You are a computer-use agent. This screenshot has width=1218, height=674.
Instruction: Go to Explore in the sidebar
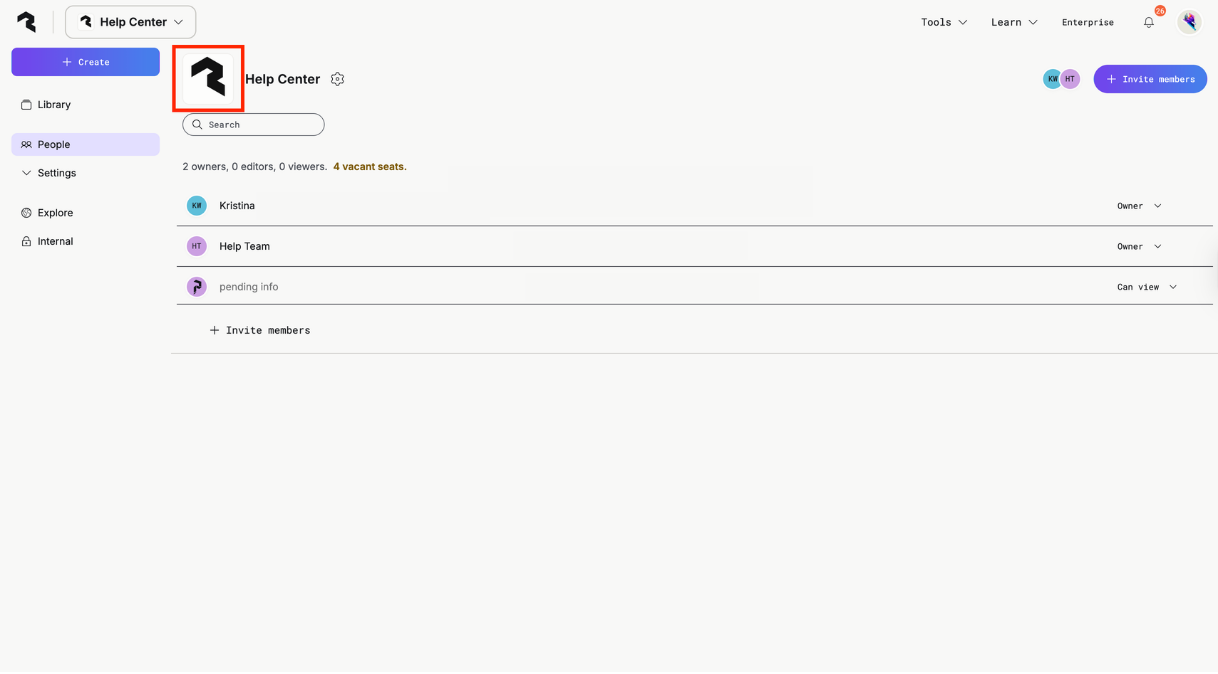(x=55, y=213)
